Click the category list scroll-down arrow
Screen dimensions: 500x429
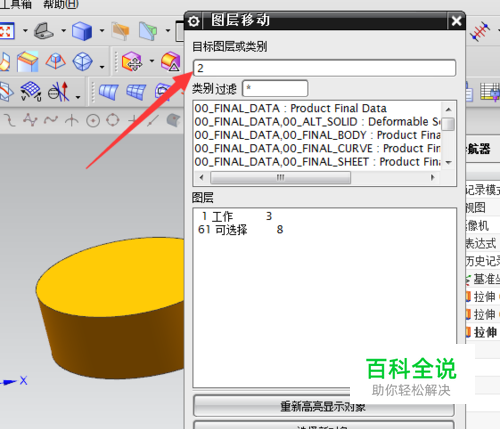448,162
